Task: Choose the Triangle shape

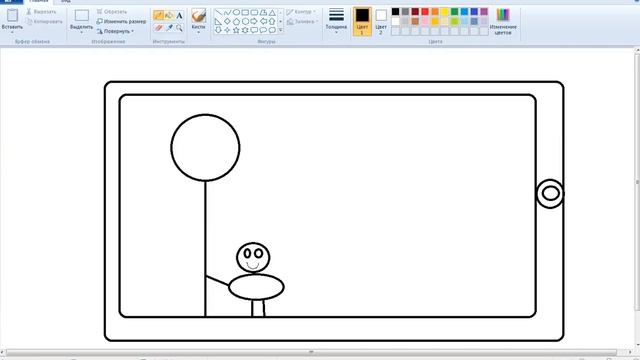Action: click(272, 13)
